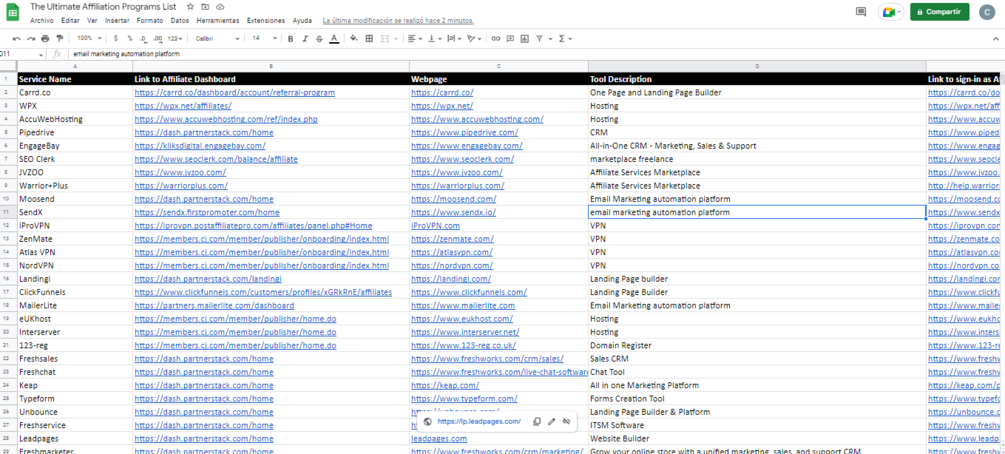Open the vertical align dropdown
The width and height of the screenshot is (1005, 454).
point(434,38)
